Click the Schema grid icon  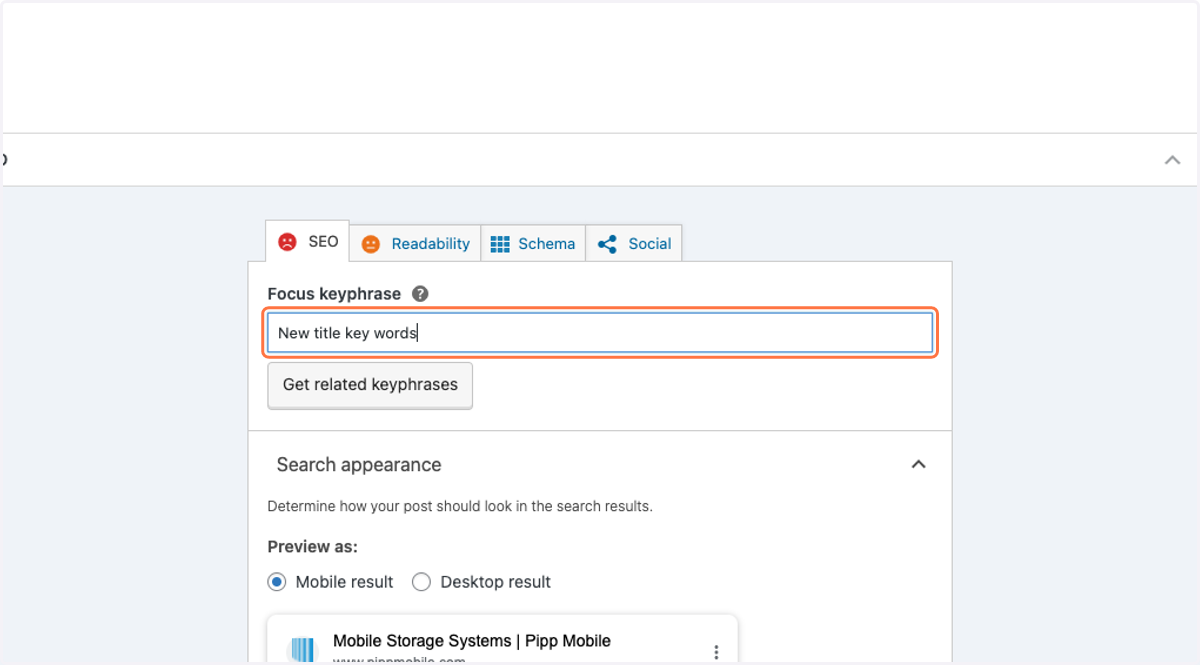tap(500, 244)
